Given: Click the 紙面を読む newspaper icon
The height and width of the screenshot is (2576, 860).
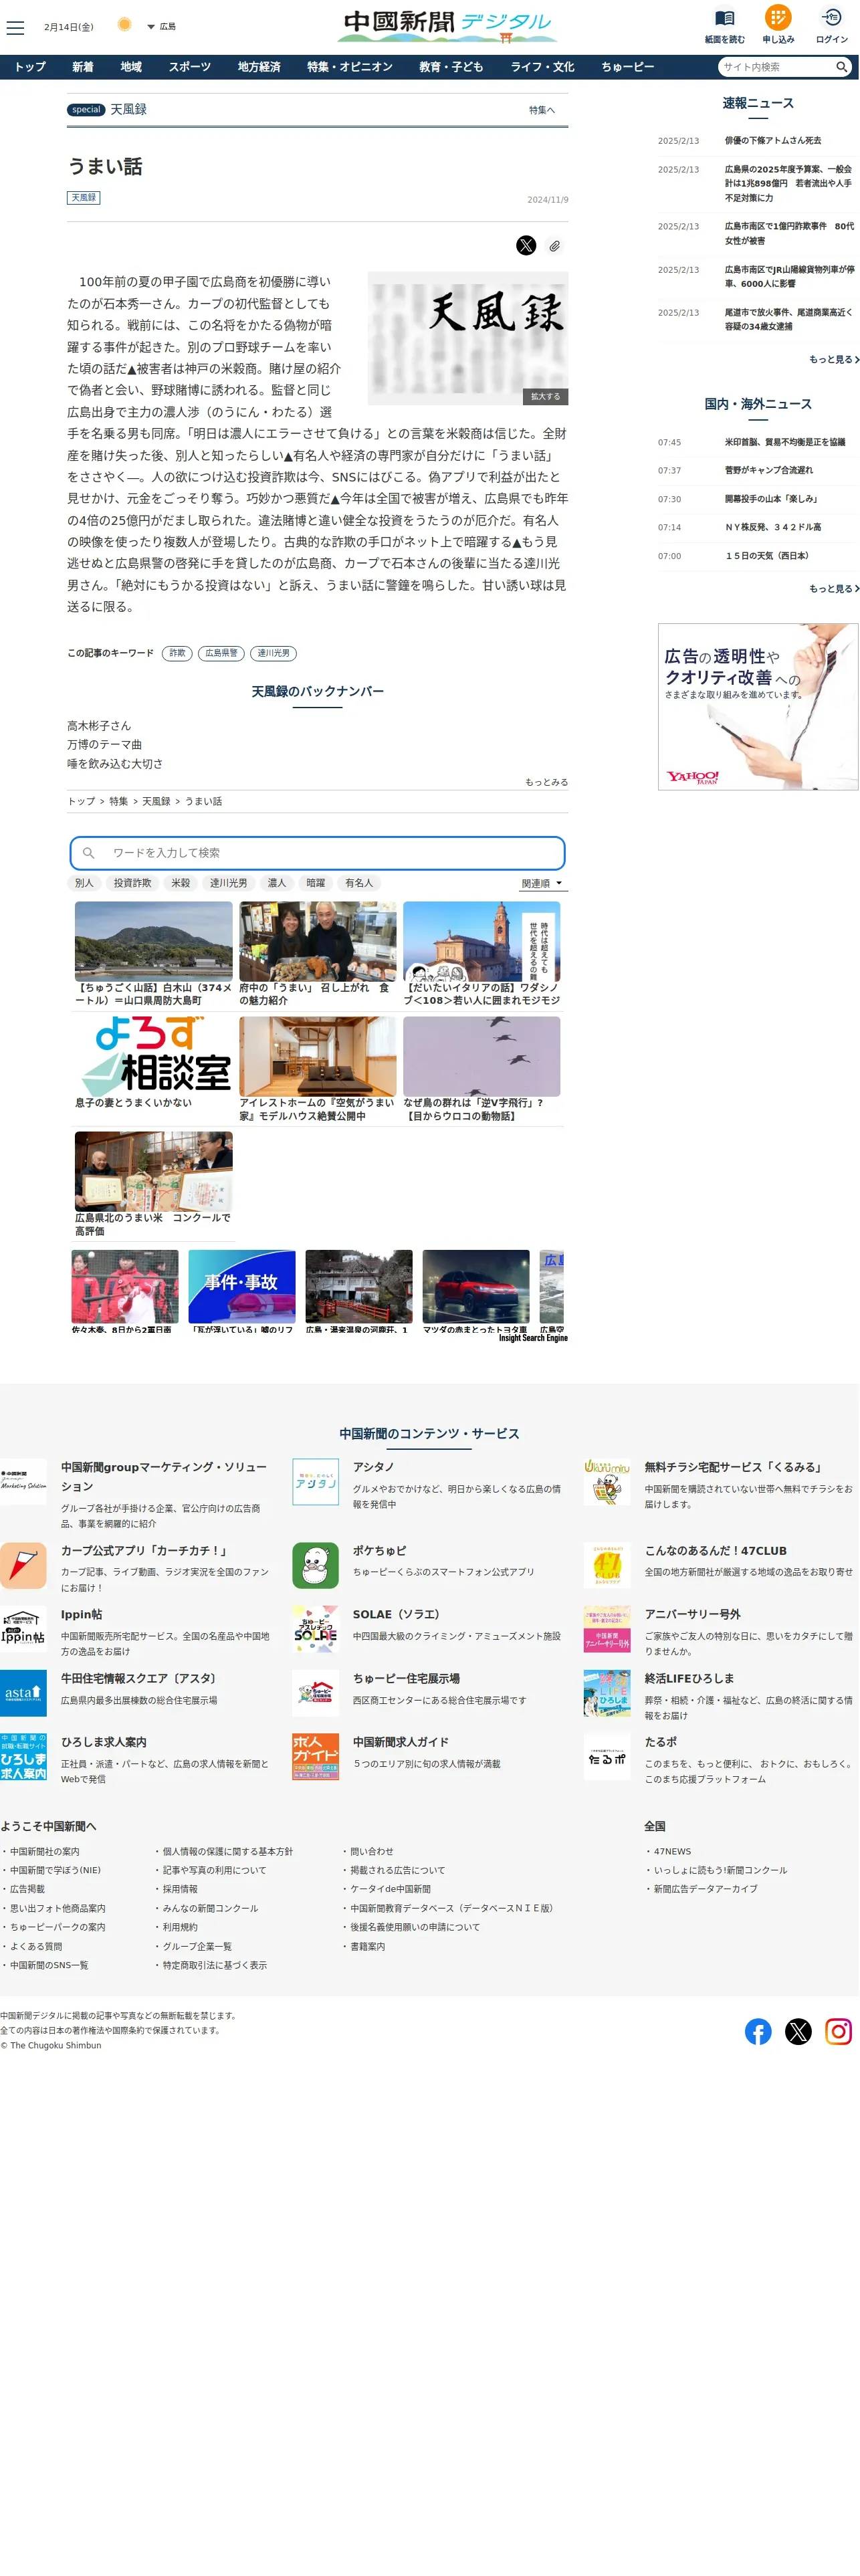Looking at the screenshot, I should point(725,18).
